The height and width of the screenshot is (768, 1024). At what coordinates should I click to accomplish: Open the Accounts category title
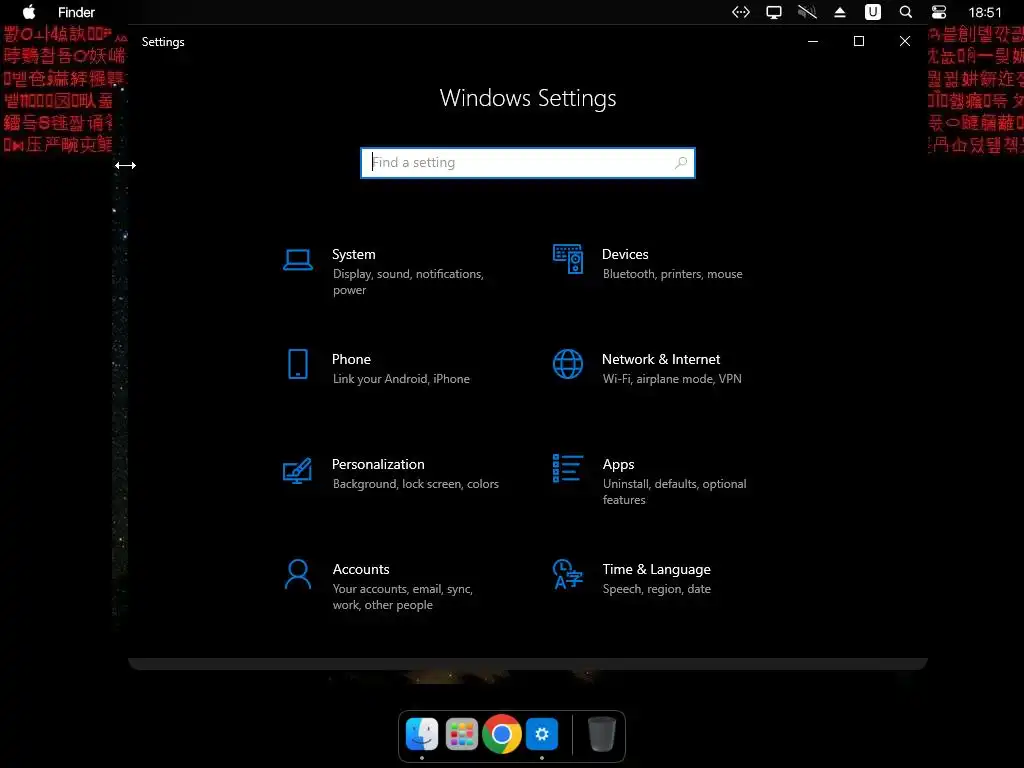(x=361, y=569)
